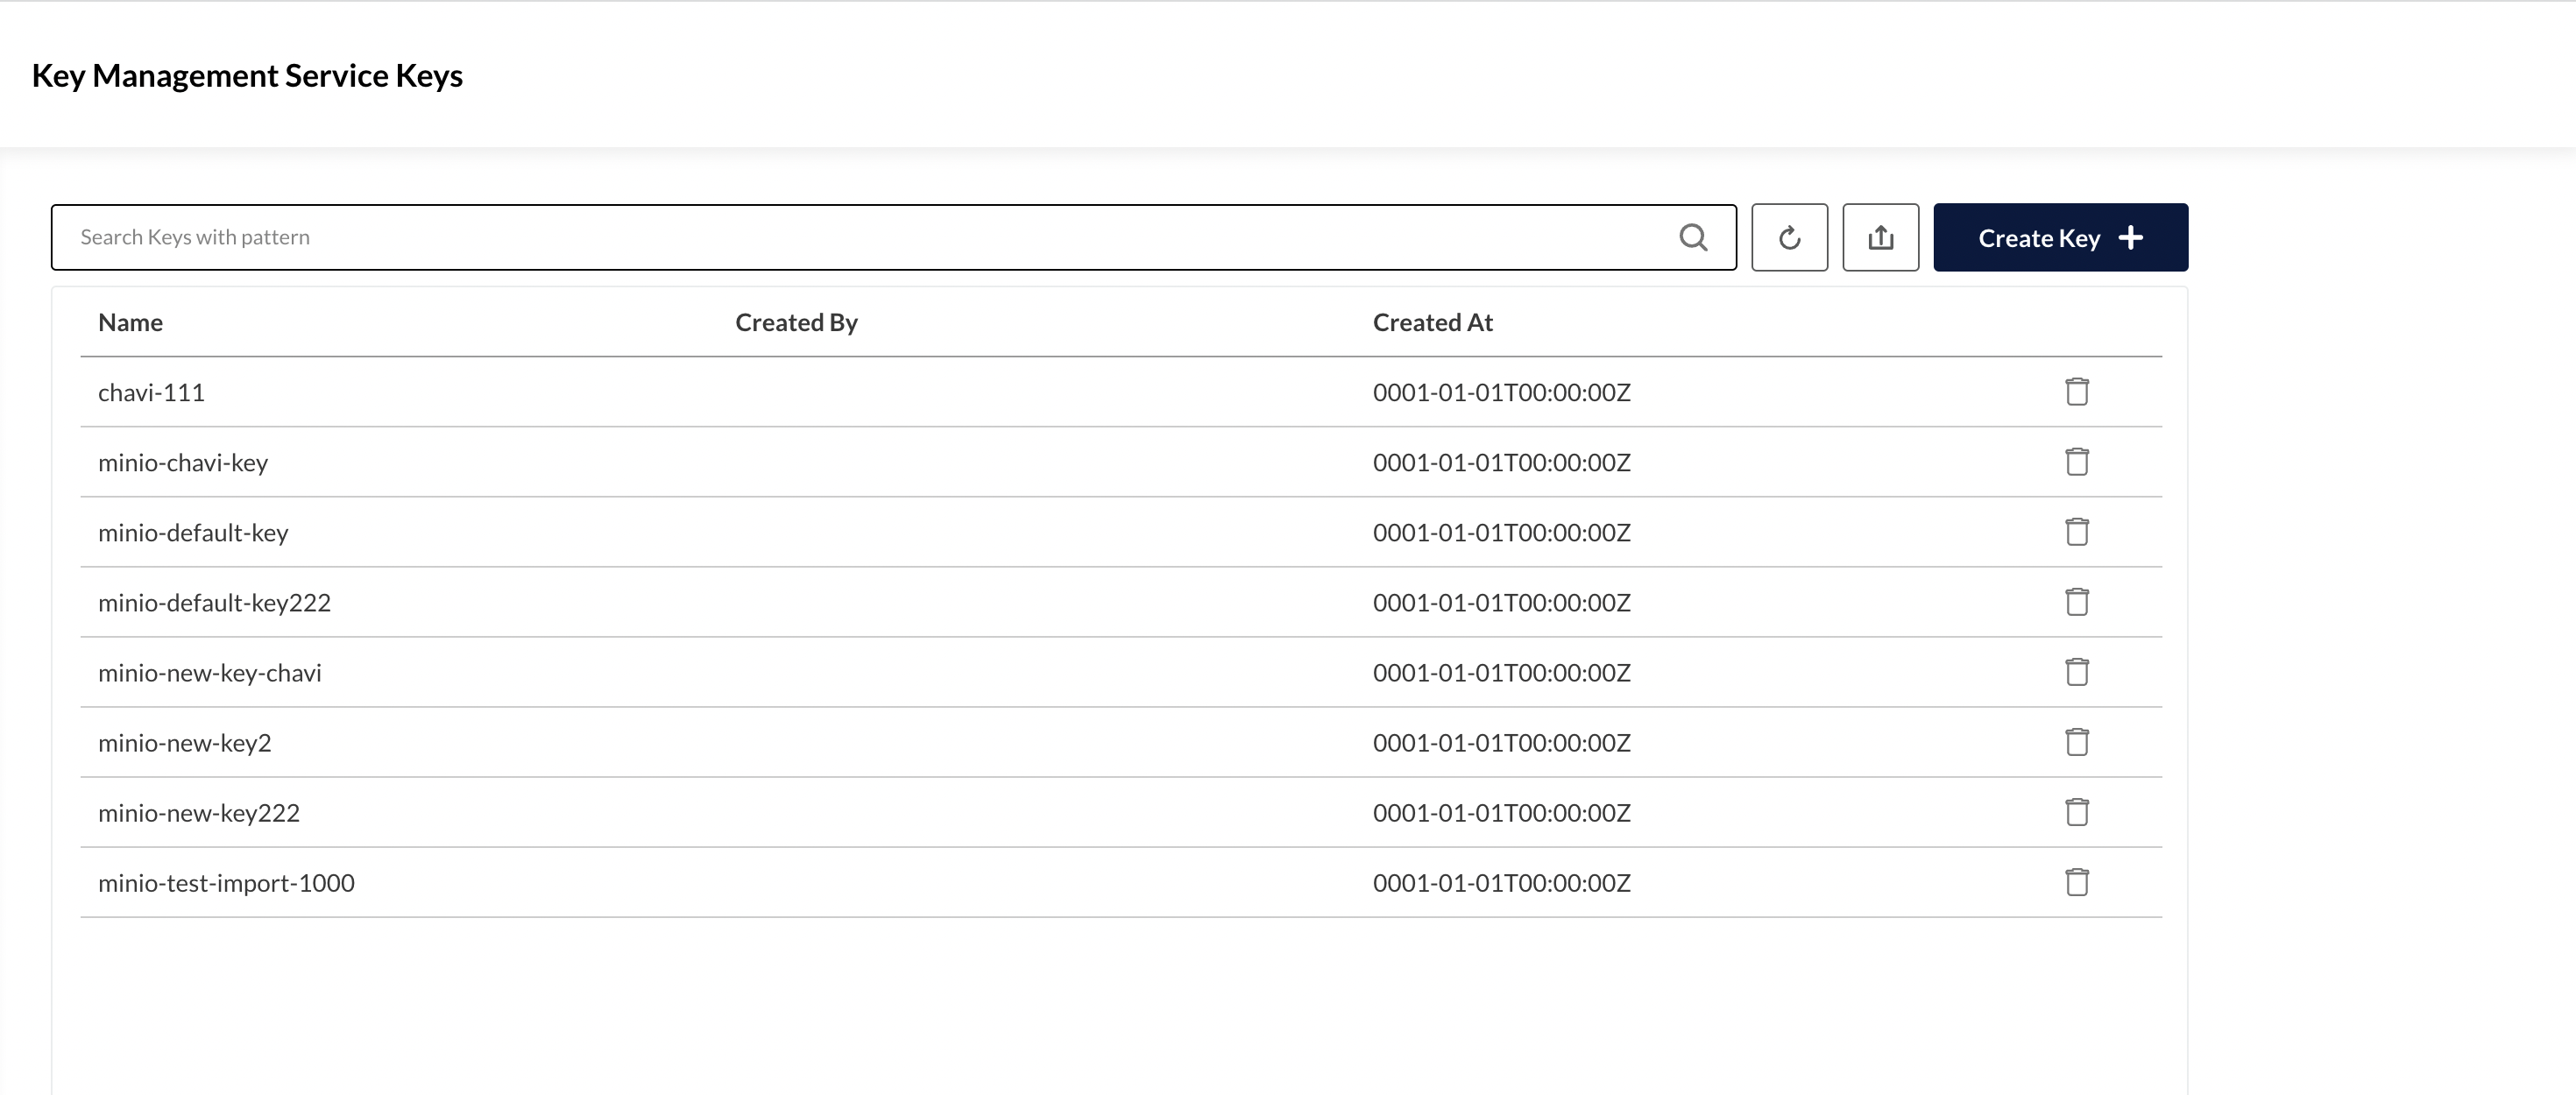This screenshot has width=2576, height=1095.
Task: Click the Name column header
Action: point(131,323)
